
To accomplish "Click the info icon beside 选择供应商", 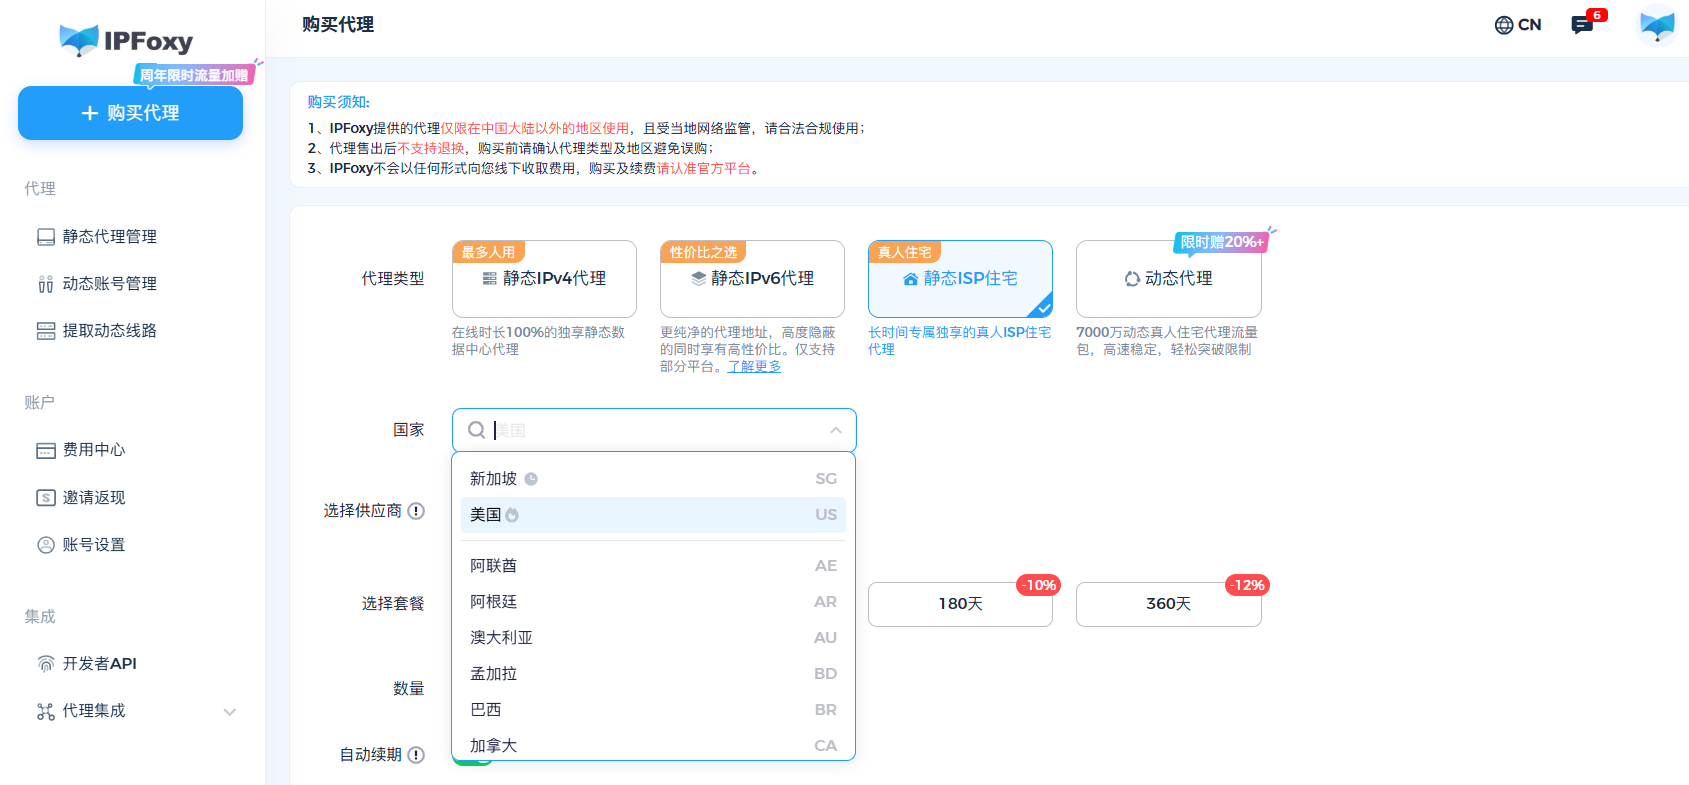I will click(416, 511).
